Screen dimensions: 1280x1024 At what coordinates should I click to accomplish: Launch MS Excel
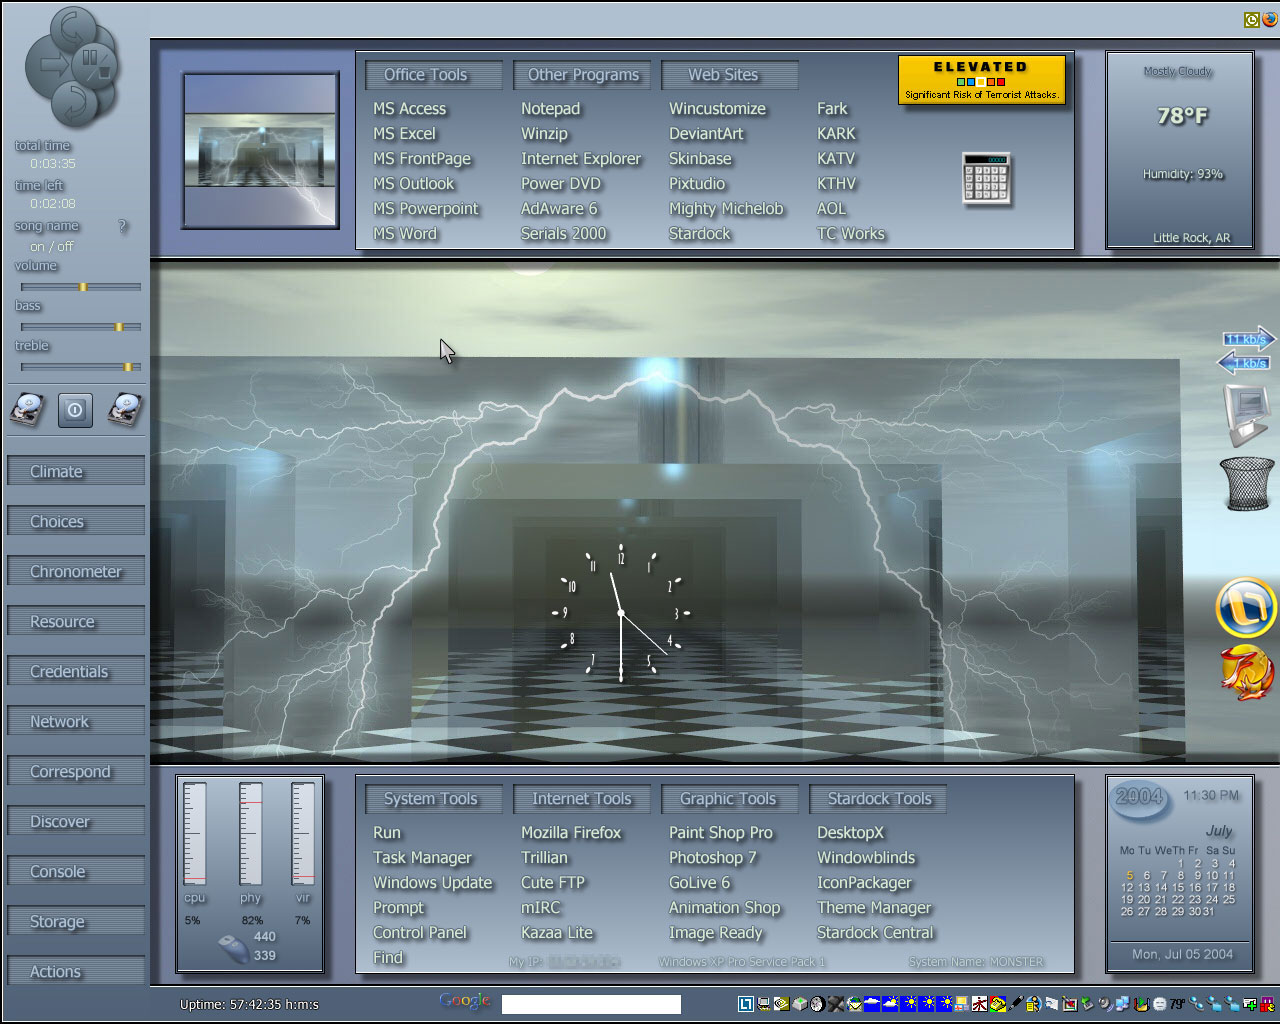tap(405, 134)
